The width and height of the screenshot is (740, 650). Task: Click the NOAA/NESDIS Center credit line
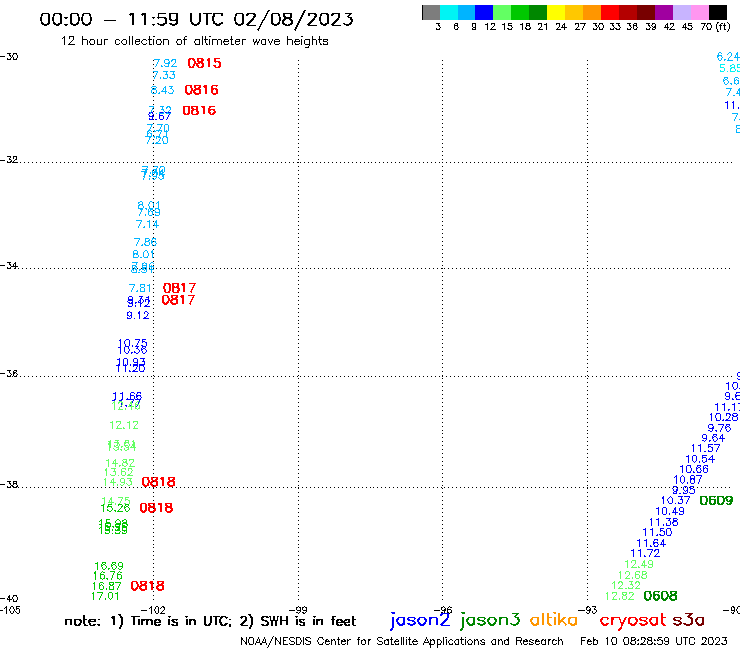coord(402,641)
